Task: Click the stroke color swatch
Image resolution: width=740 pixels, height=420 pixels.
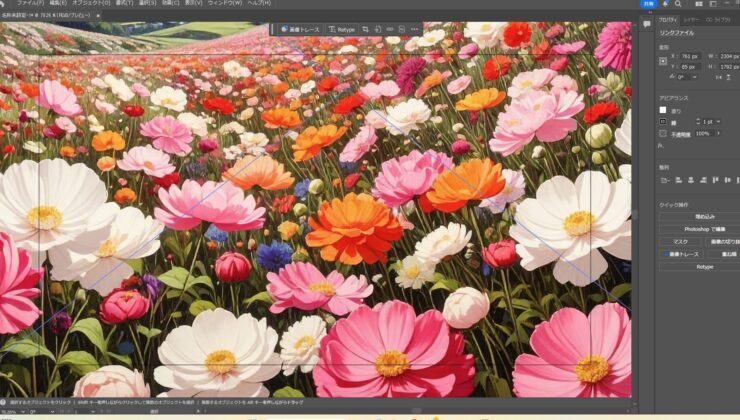Action: point(662,121)
